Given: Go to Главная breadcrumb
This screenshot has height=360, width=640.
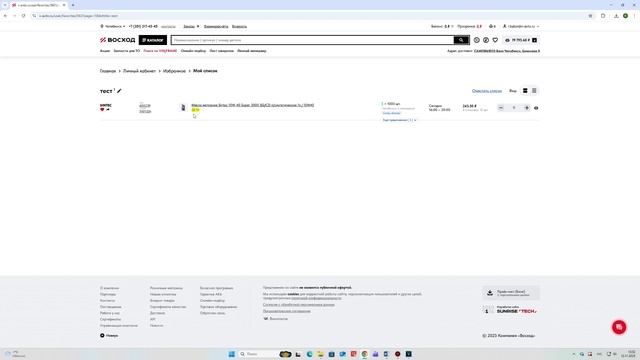Looking at the screenshot, I should pos(108,71).
